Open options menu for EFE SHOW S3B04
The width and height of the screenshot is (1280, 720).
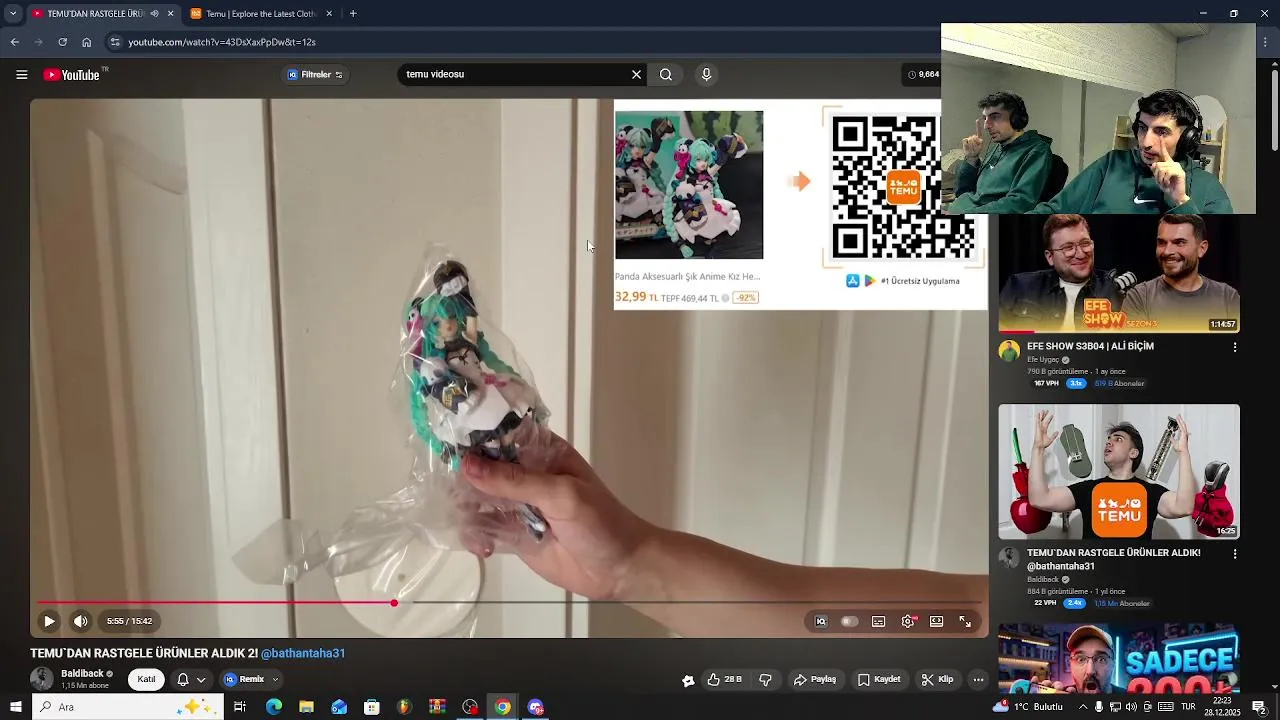pyautogui.click(x=1234, y=347)
